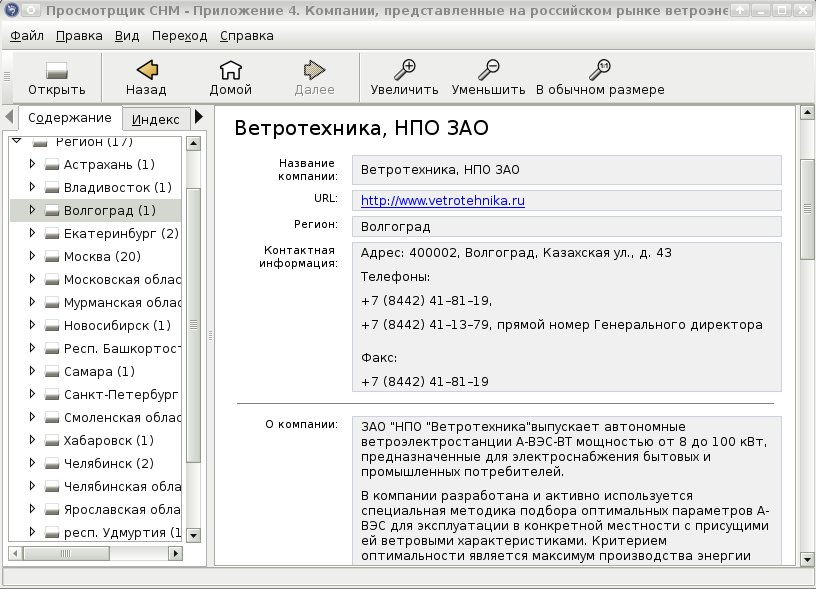Click the Волгоград value in Регион field
The height and width of the screenshot is (589, 816).
point(396,227)
